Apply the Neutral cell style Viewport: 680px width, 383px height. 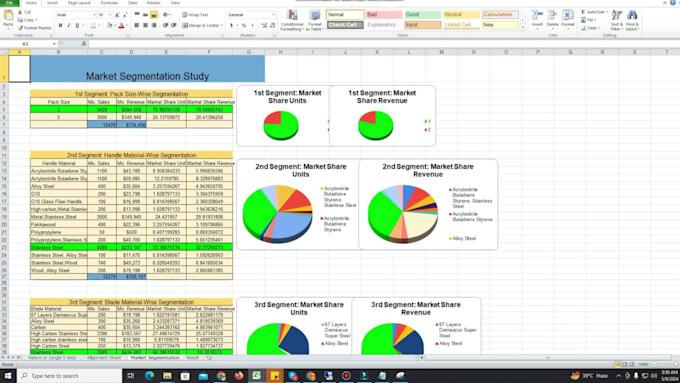point(461,15)
